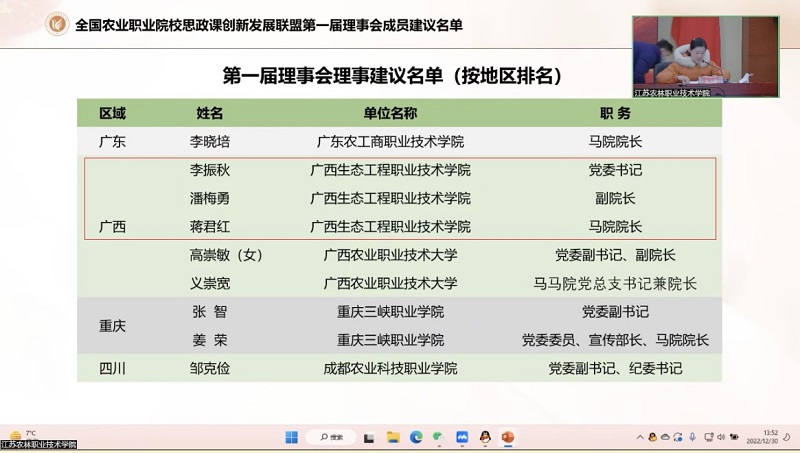Click the 重庆 region cell

tap(112, 326)
